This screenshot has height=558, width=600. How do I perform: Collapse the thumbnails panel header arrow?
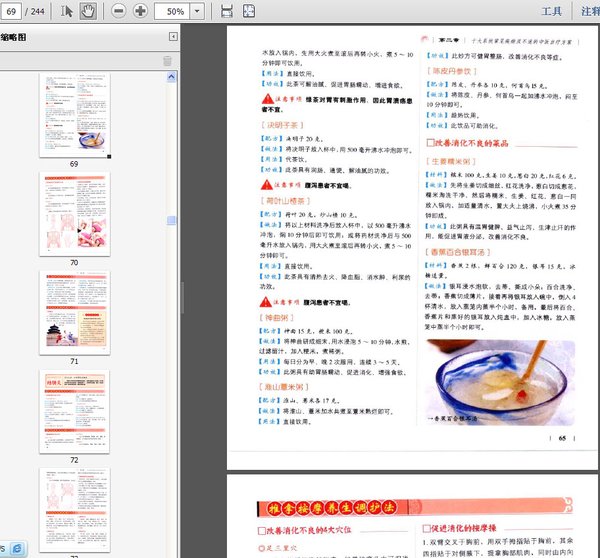pos(170,36)
